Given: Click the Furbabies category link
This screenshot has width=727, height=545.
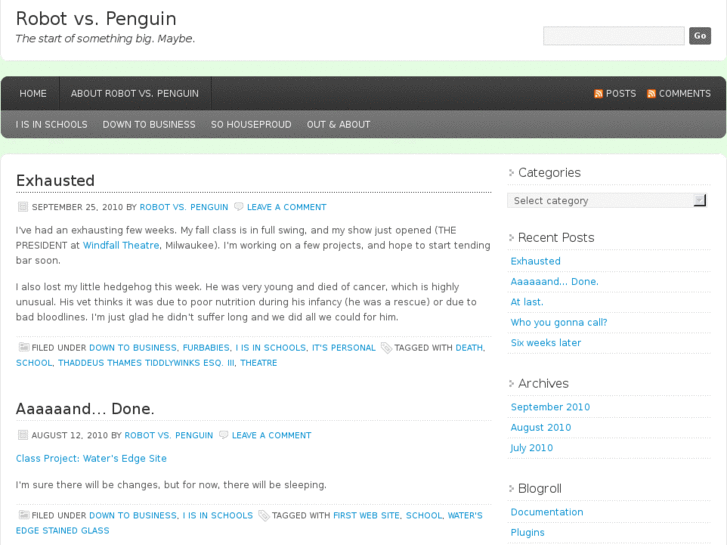Looking at the screenshot, I should pyautogui.click(x=206, y=348).
